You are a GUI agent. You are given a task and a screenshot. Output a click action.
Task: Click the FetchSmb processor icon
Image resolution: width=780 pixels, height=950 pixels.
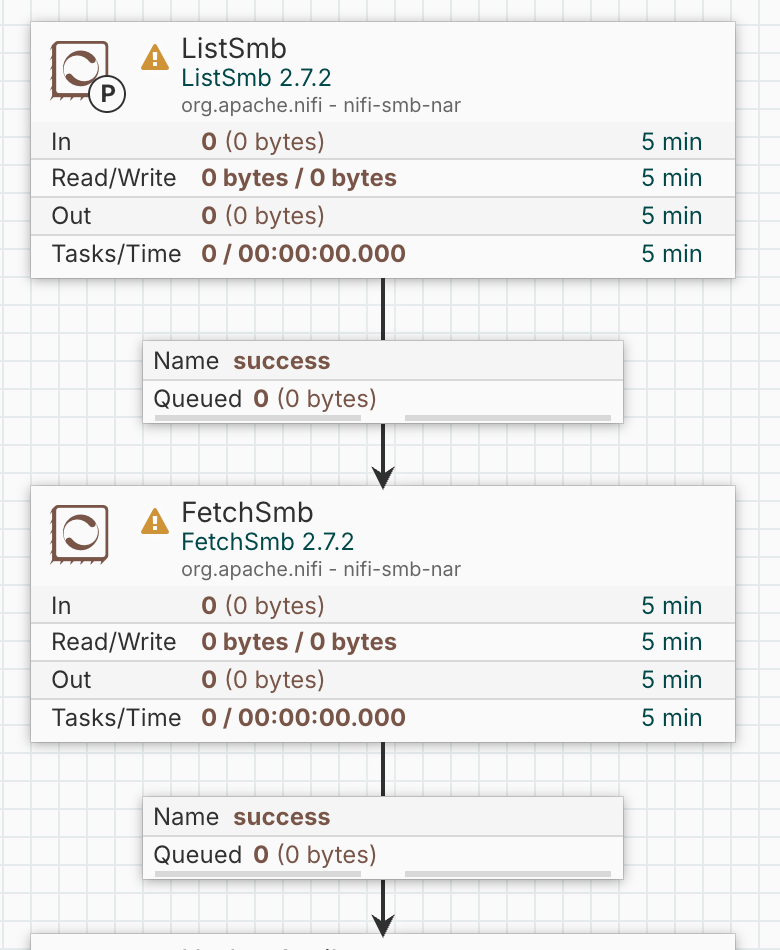(79, 534)
